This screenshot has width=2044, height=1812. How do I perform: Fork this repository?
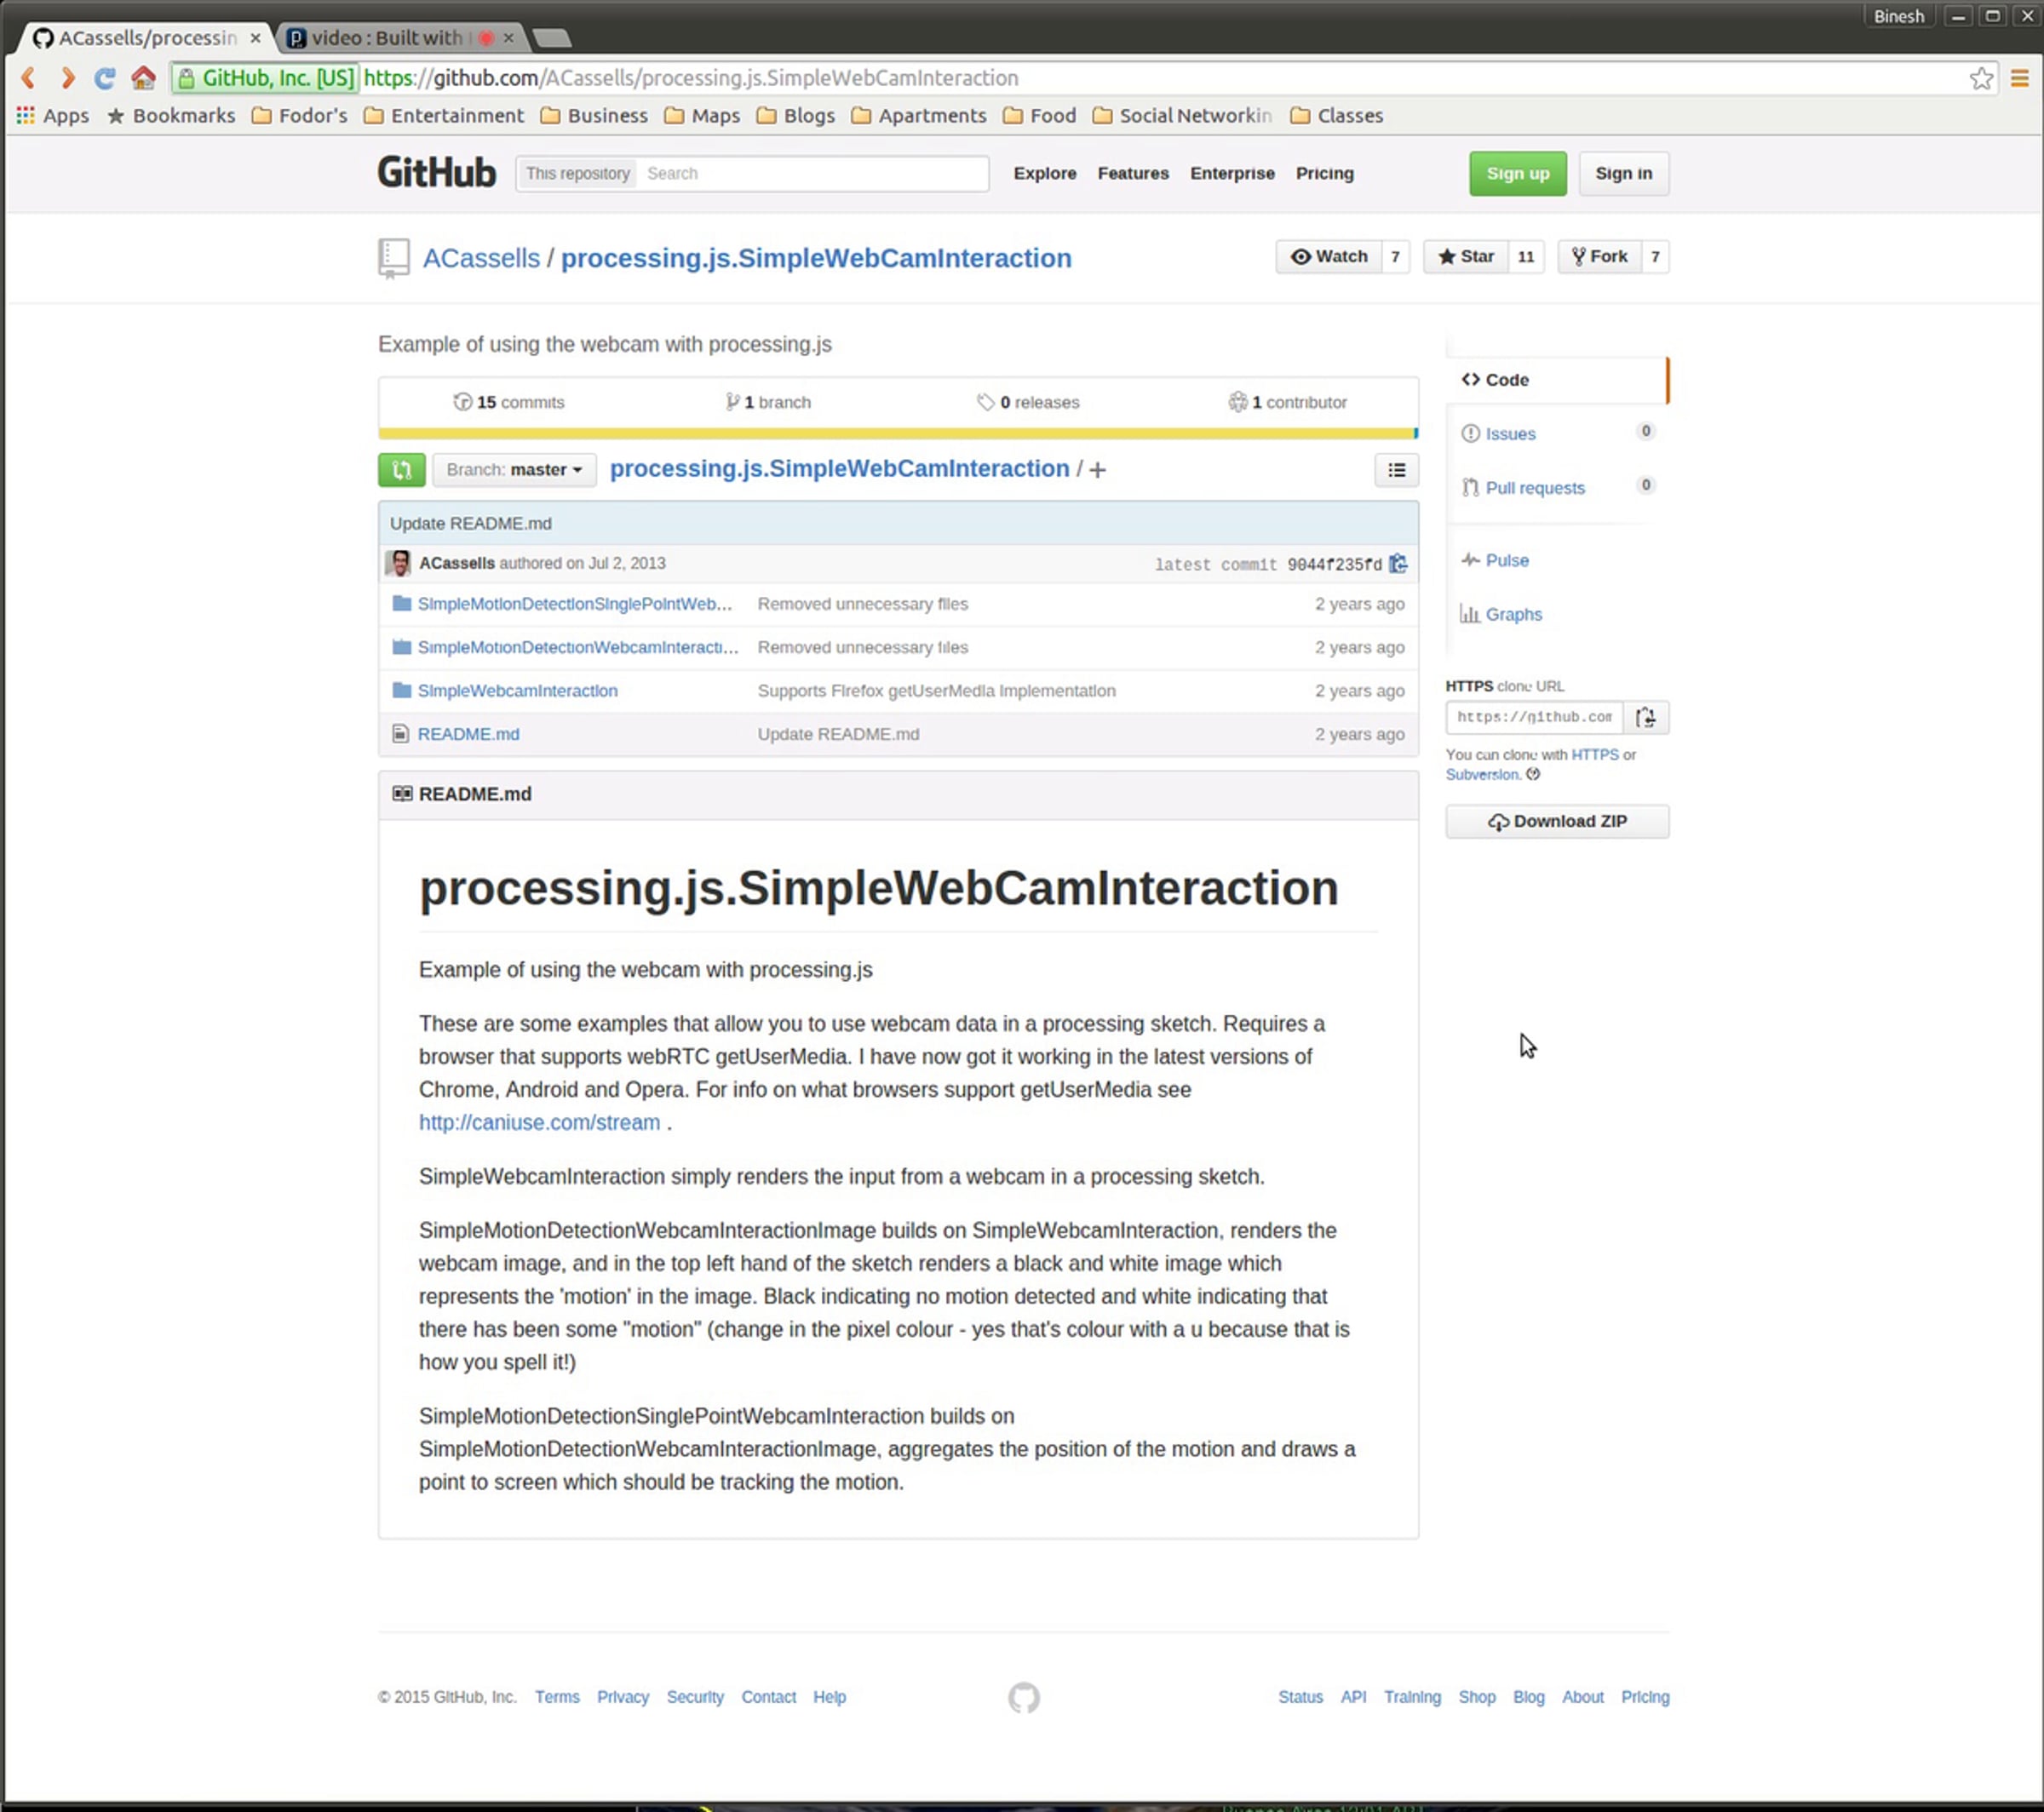coord(1599,257)
